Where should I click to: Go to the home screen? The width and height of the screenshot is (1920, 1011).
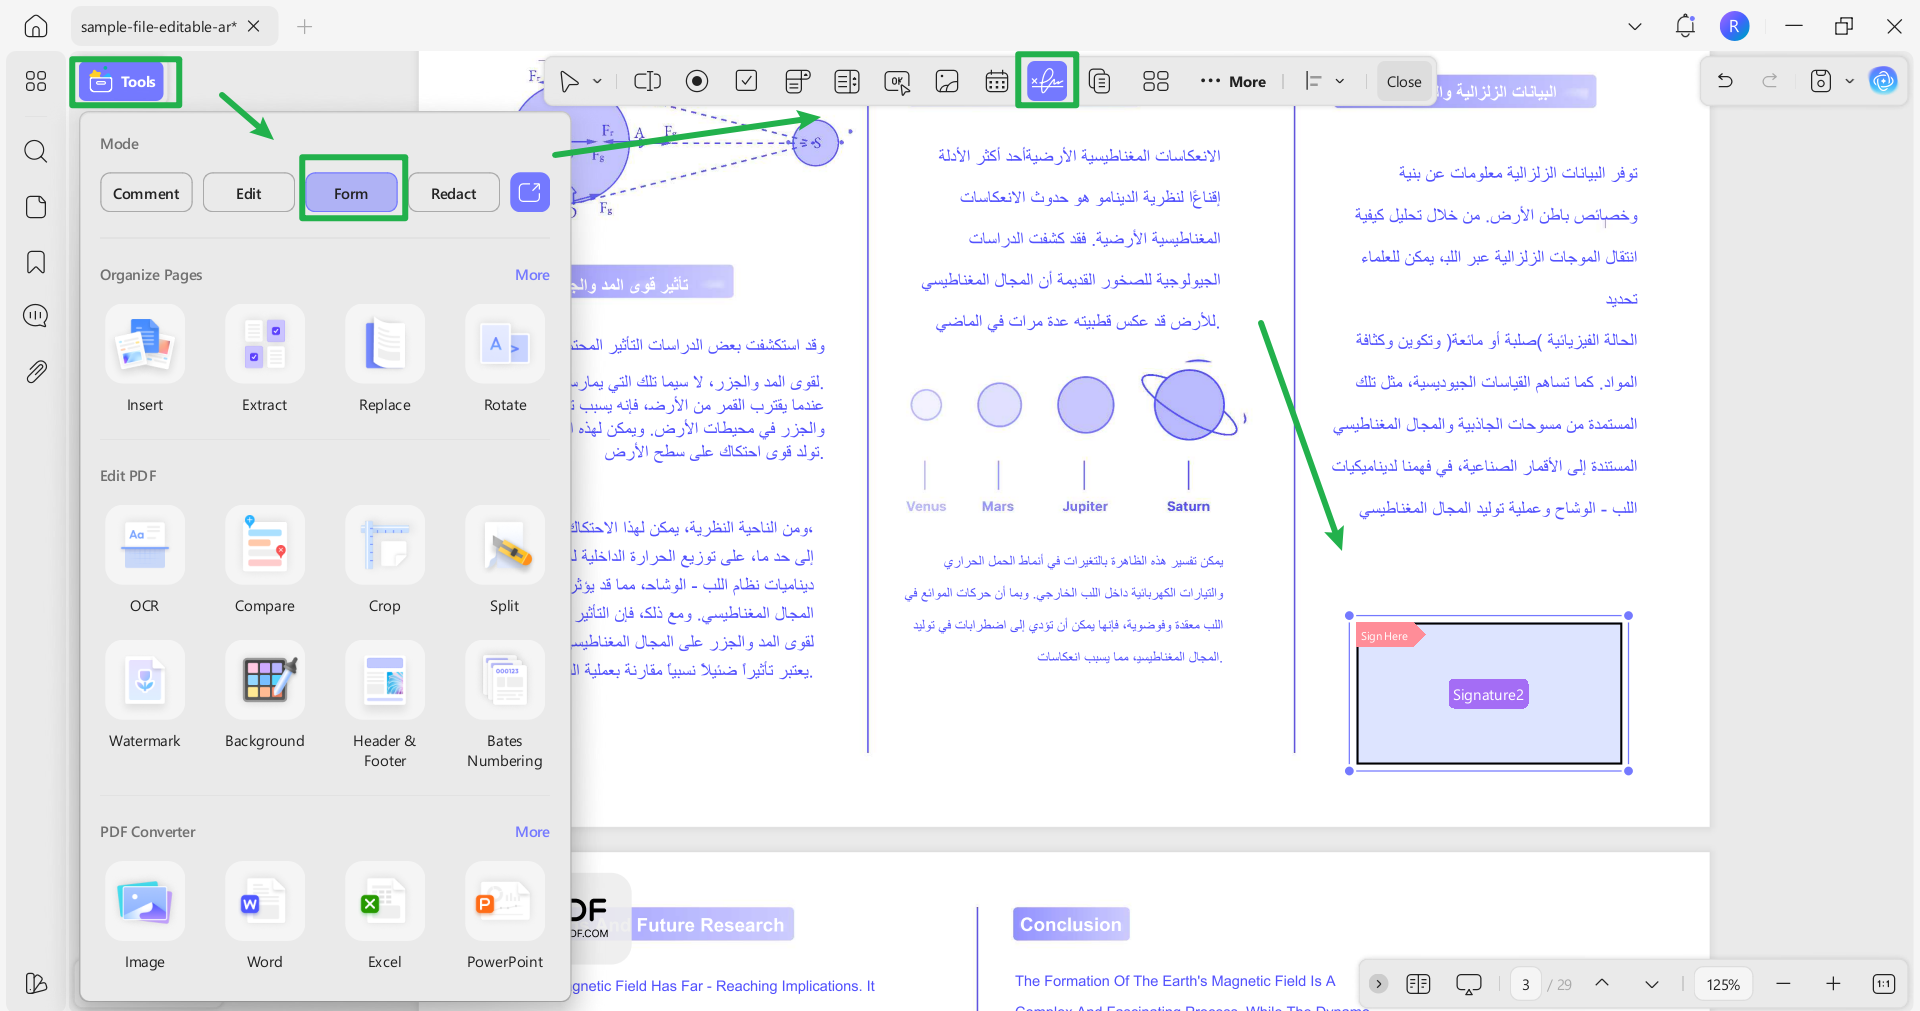click(x=36, y=26)
